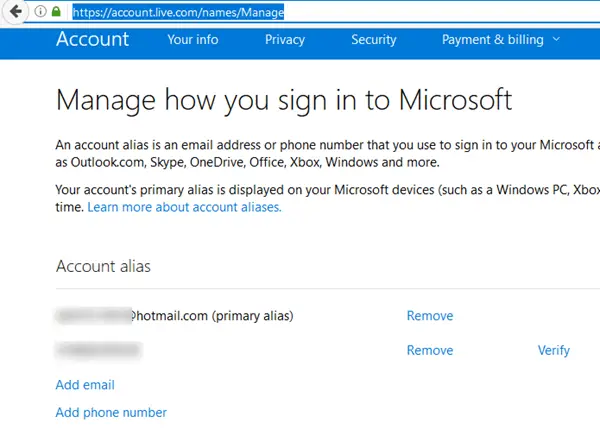The height and width of the screenshot is (448, 600).
Task: Click the browser back arrow button
Action: (x=16, y=13)
